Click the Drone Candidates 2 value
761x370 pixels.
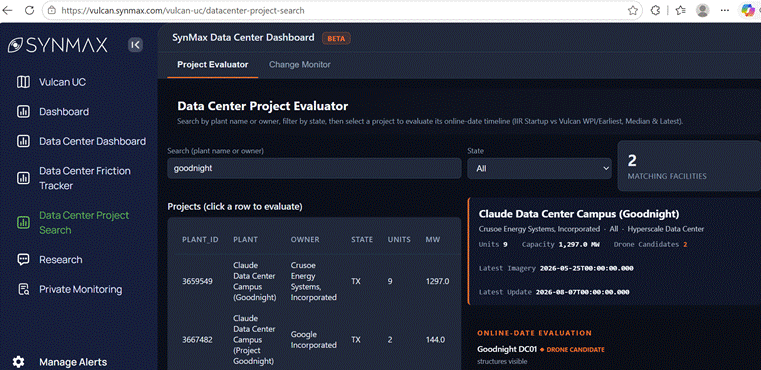(685, 244)
